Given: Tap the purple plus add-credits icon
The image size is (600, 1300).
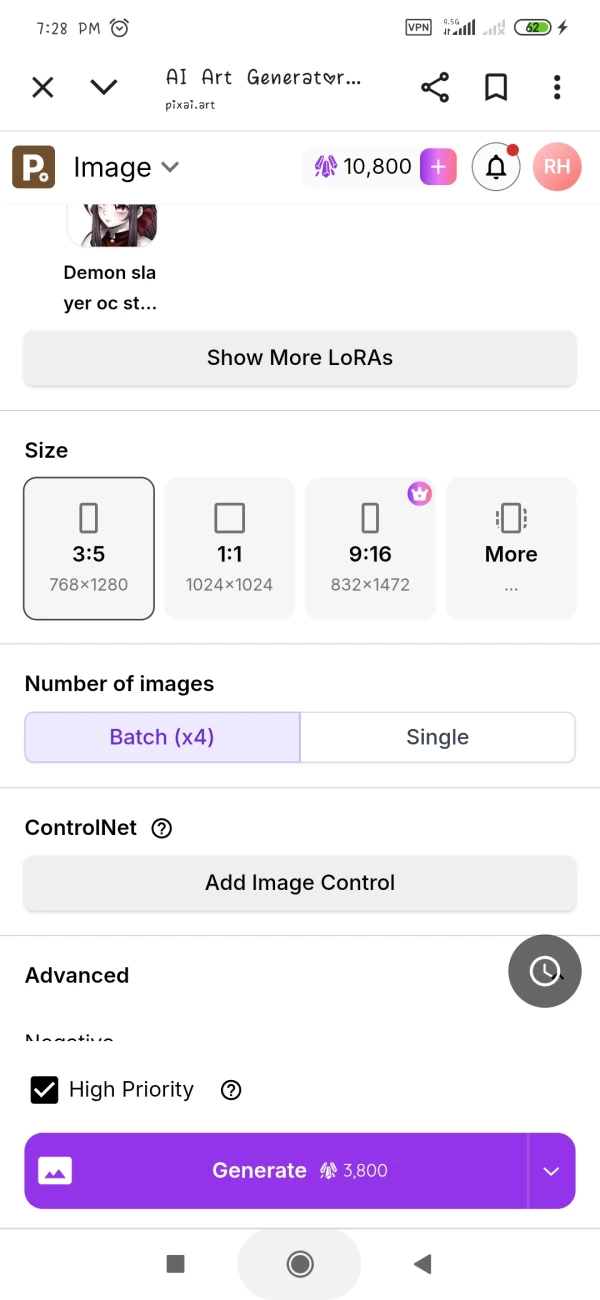Looking at the screenshot, I should tap(438, 167).
